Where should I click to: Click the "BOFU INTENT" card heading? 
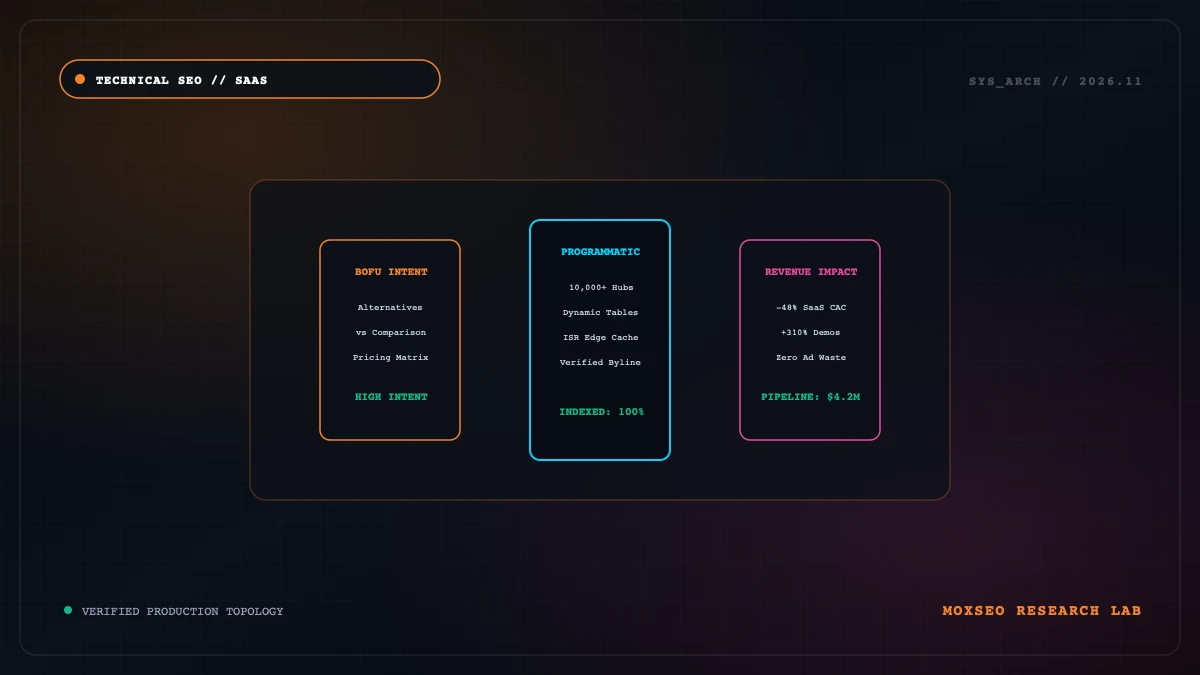tap(390, 272)
